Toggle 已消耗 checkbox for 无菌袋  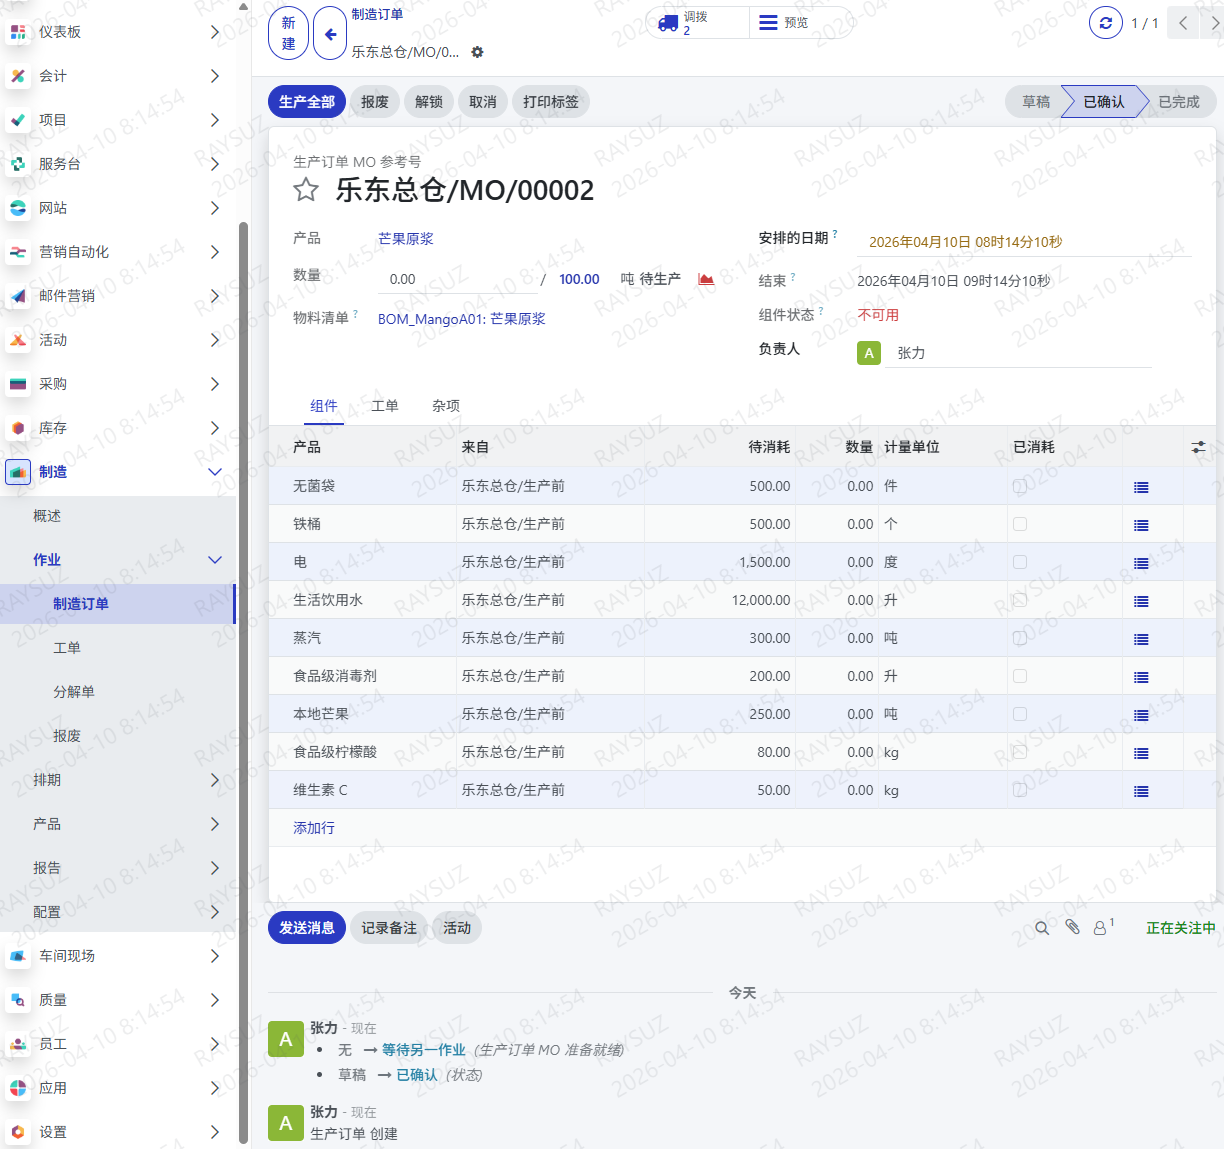tap(1020, 486)
